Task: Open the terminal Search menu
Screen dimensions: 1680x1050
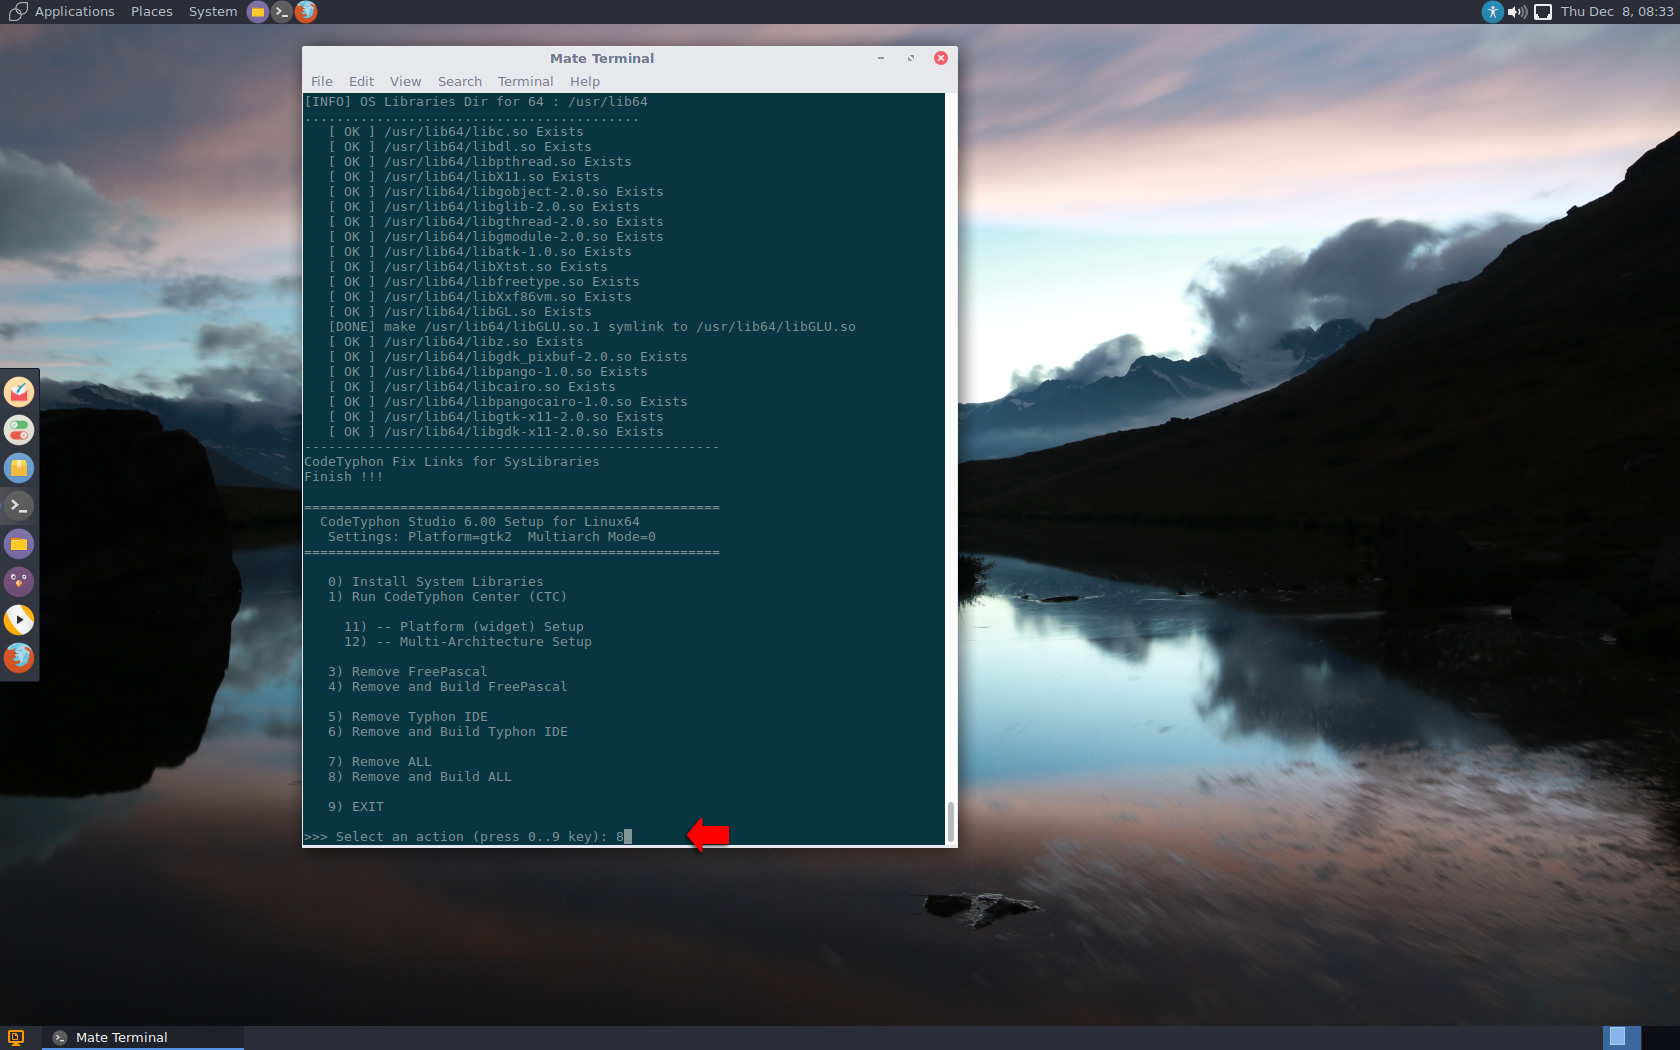Action: [459, 82]
